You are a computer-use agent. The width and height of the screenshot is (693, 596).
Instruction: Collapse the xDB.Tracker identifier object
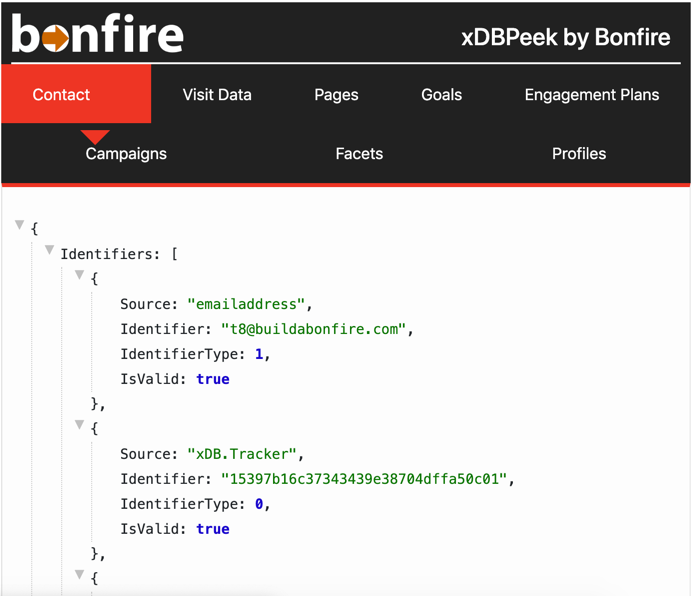click(80, 425)
